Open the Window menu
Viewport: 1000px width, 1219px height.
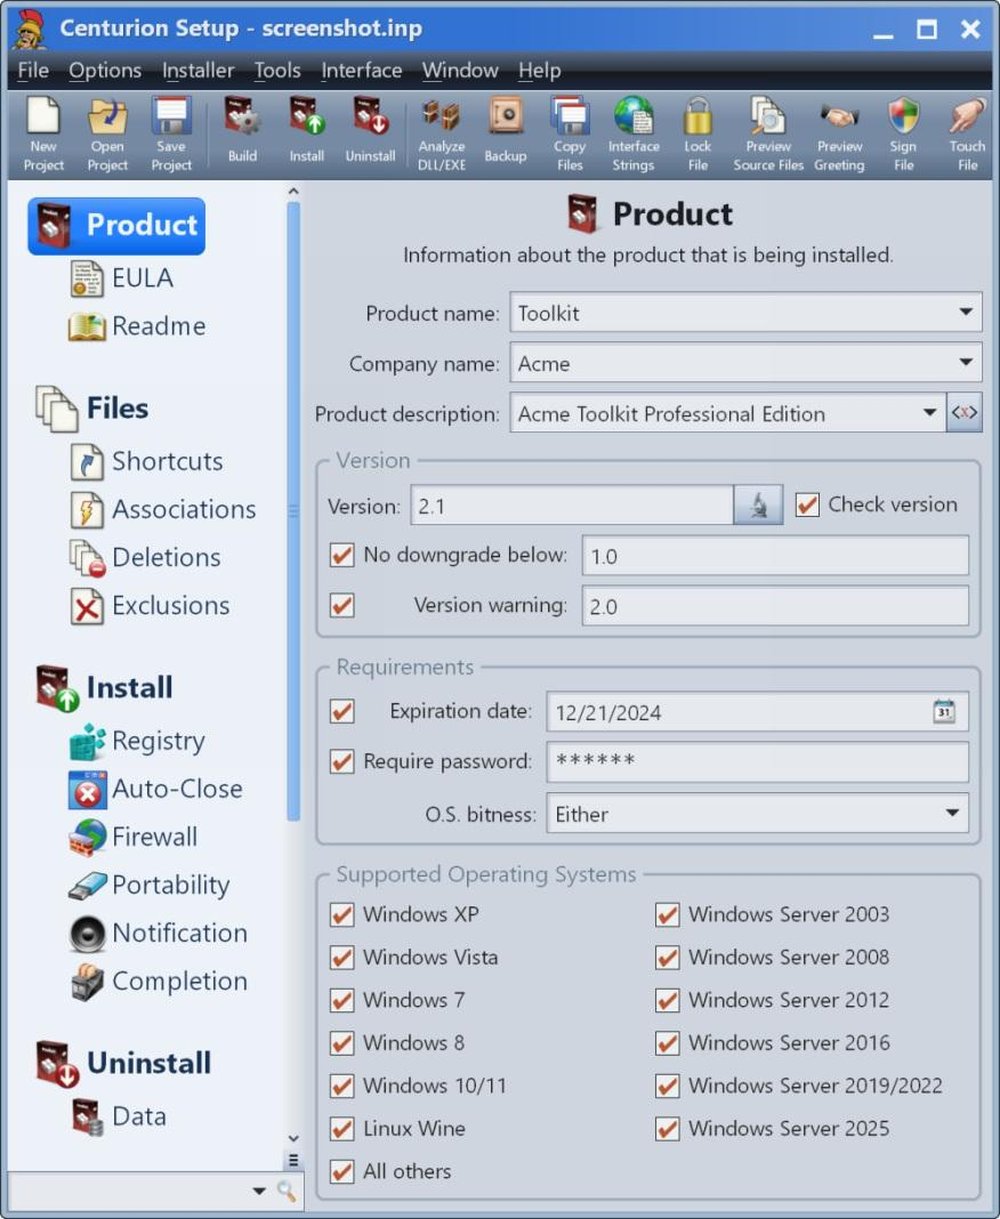pyautogui.click(x=460, y=71)
